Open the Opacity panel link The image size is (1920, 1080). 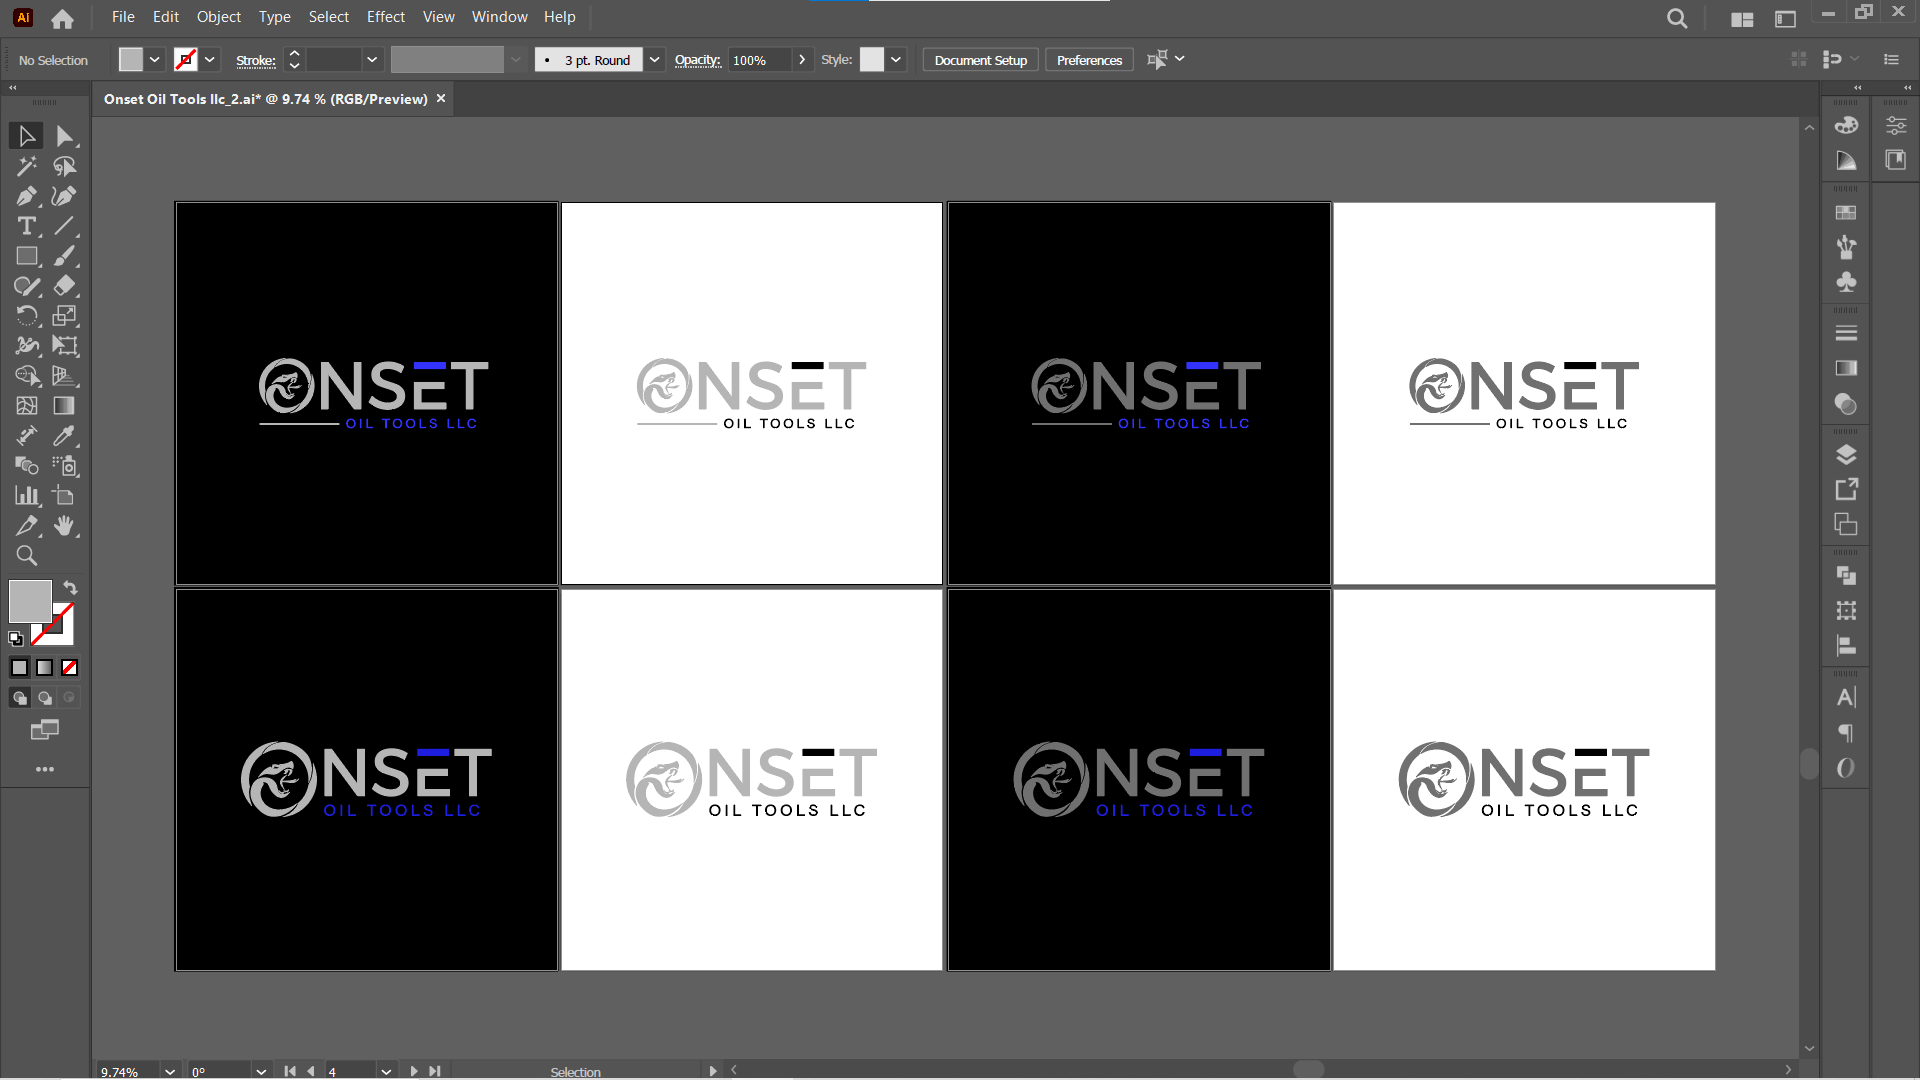coord(698,60)
